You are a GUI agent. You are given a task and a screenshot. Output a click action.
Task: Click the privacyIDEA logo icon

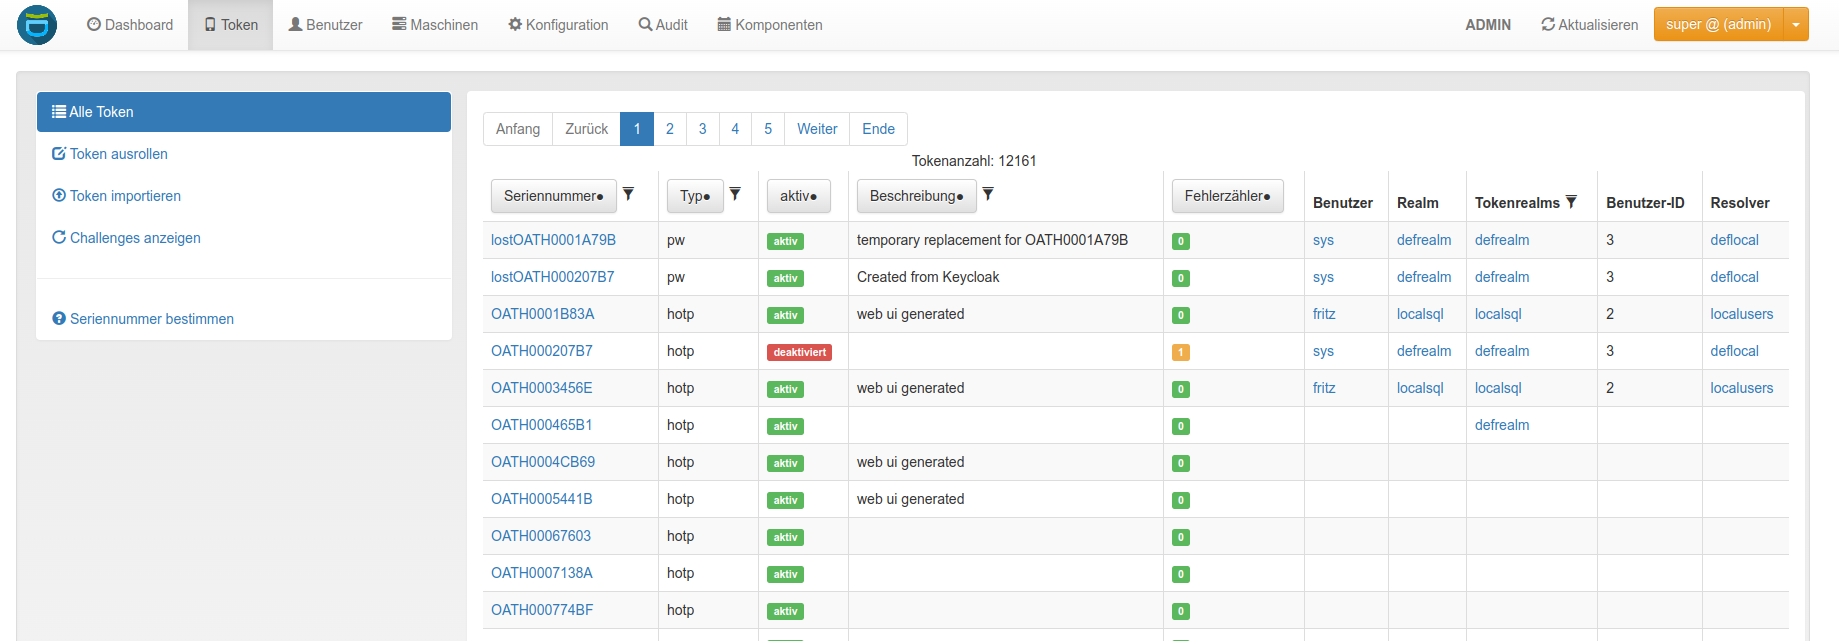[37, 25]
